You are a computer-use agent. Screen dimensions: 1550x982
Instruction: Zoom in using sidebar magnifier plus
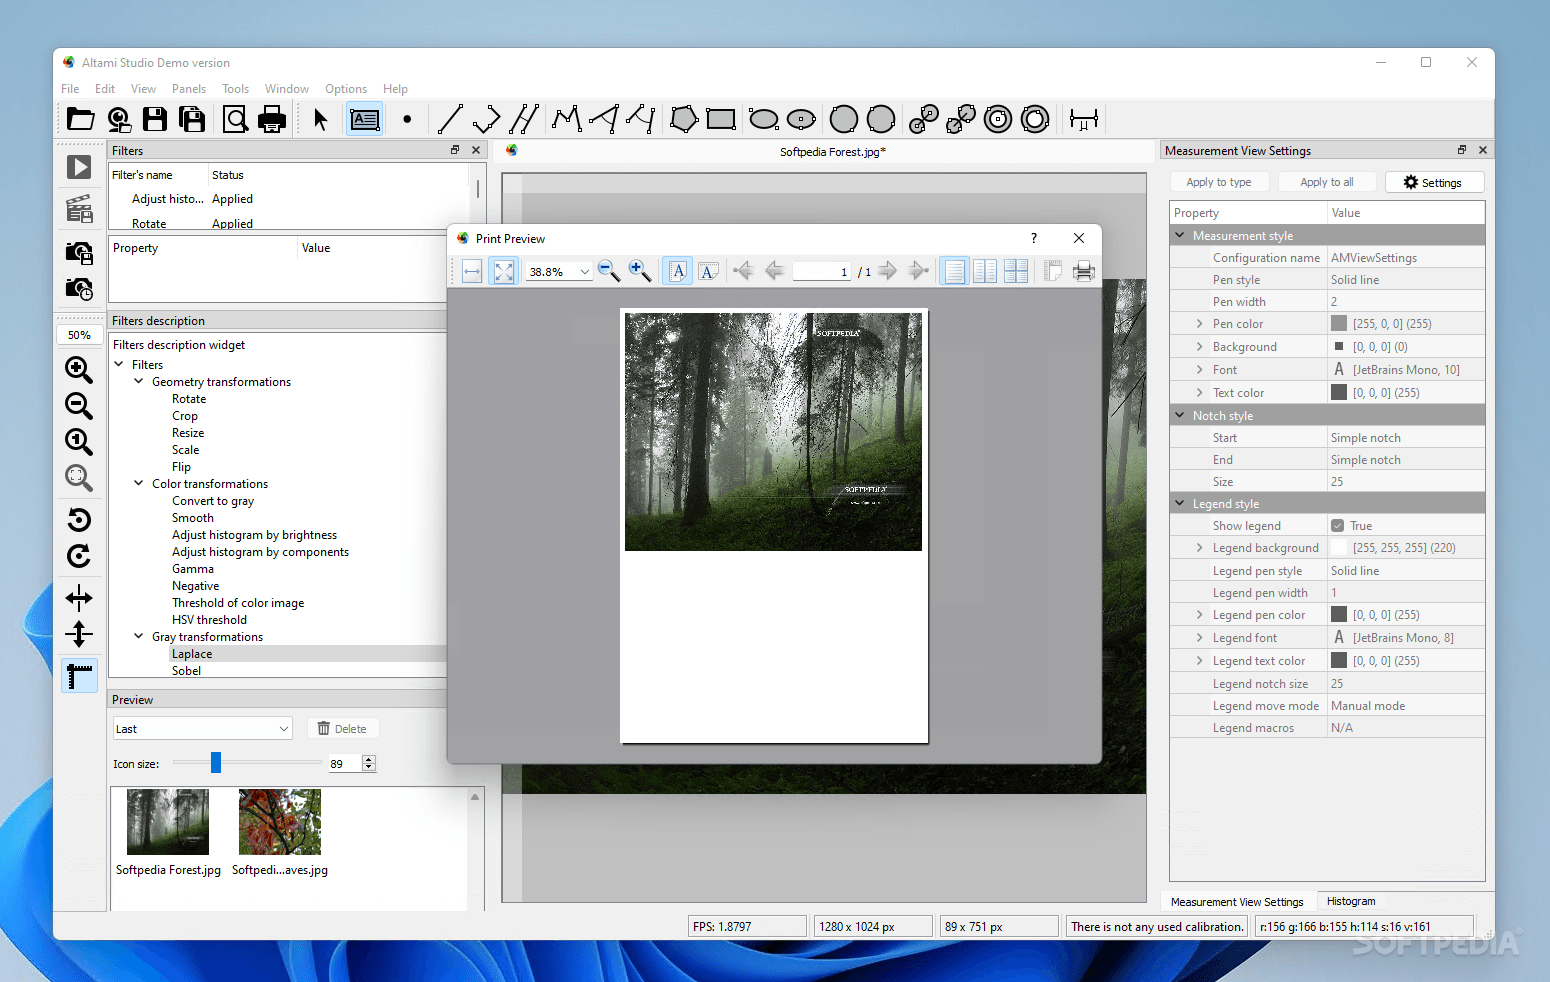point(79,370)
